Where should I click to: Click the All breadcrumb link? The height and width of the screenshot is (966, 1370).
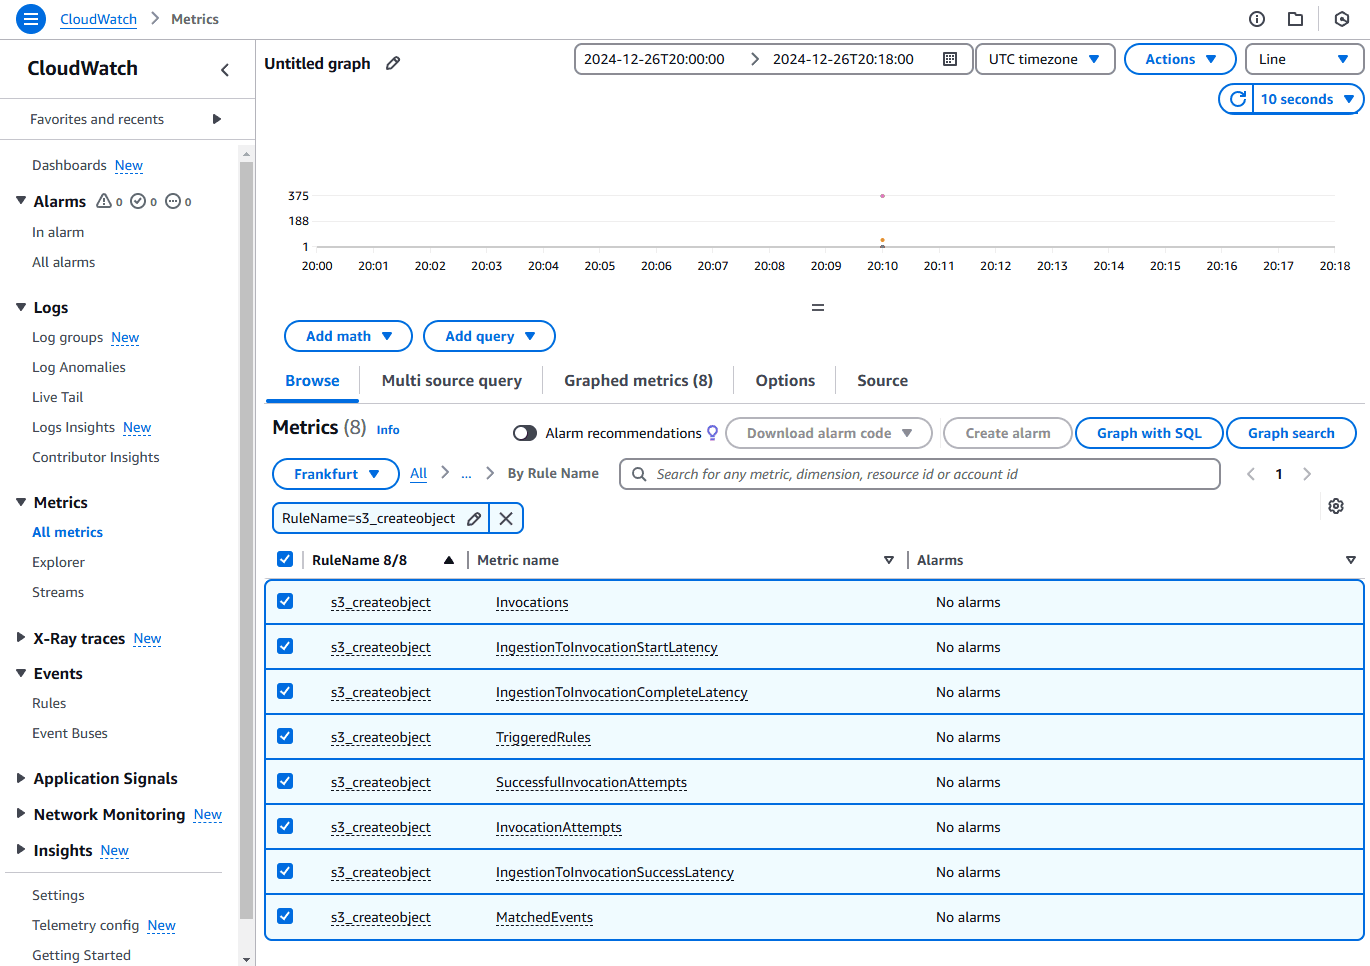point(419,473)
